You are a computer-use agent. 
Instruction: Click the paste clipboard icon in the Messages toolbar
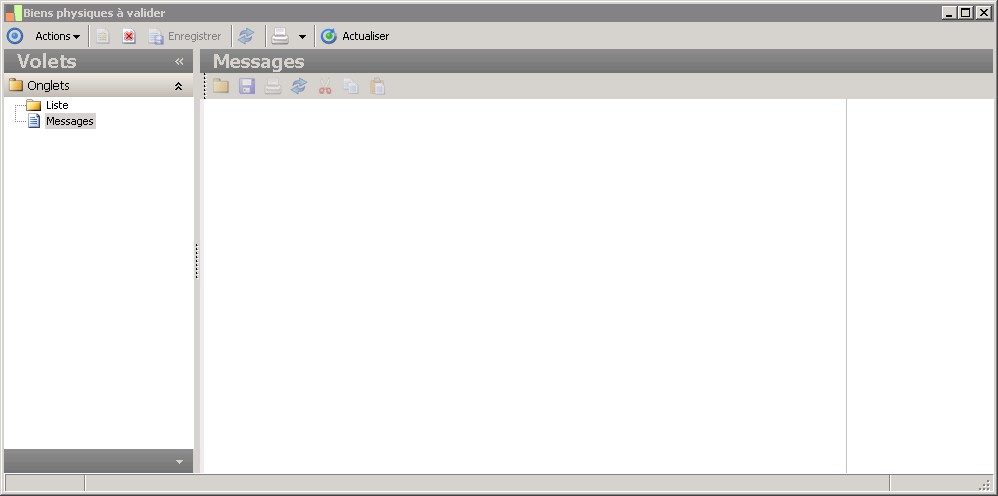pos(377,86)
